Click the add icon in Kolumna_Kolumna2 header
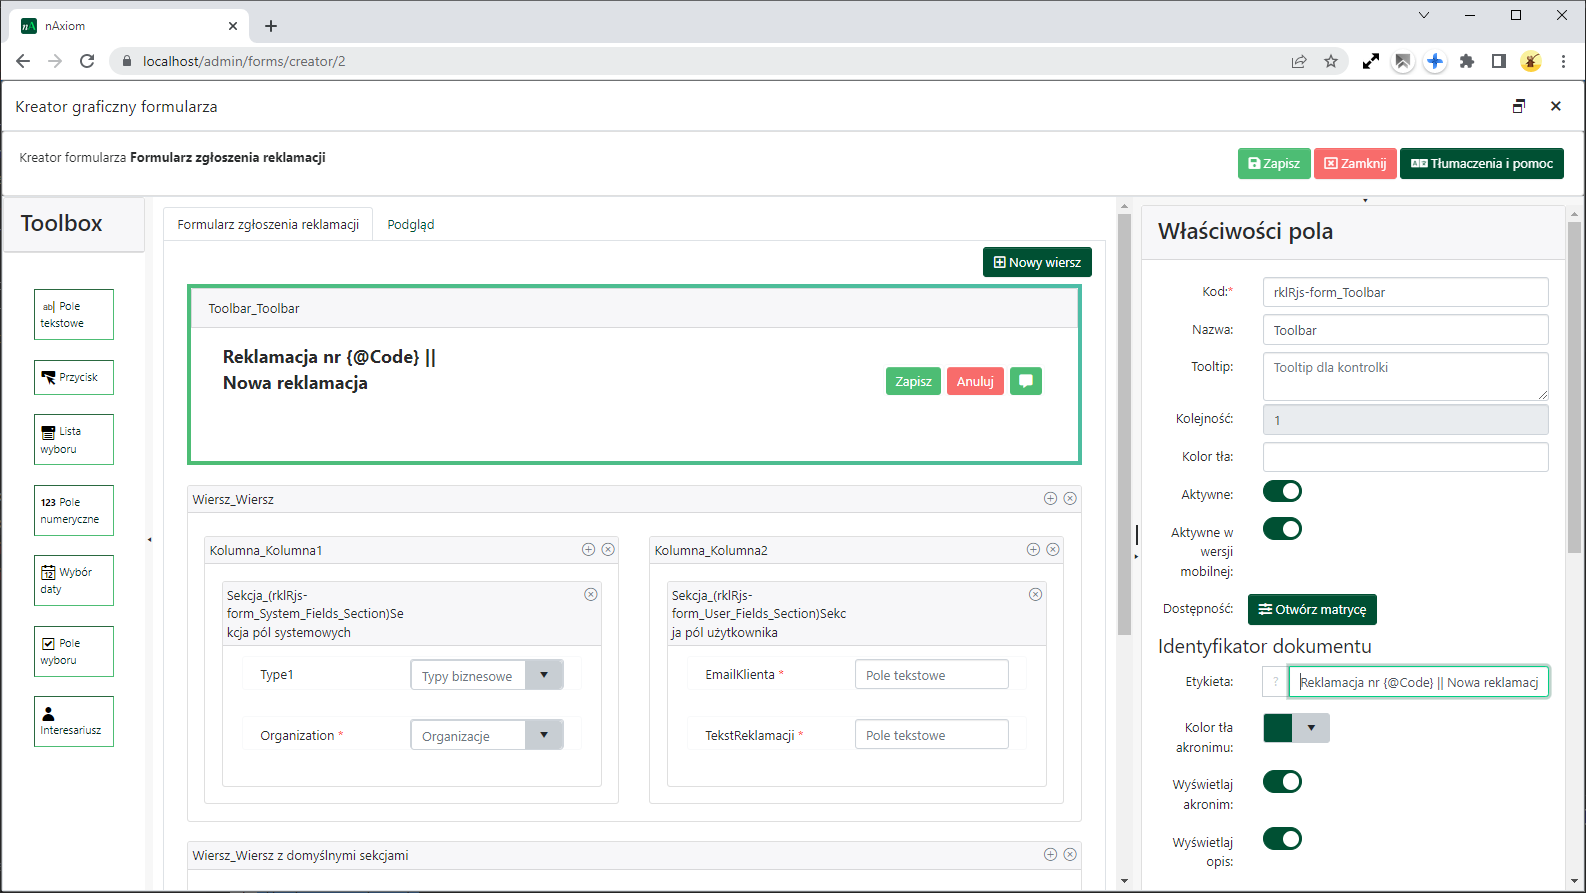Image resolution: width=1586 pixels, height=893 pixels. (x=1033, y=550)
